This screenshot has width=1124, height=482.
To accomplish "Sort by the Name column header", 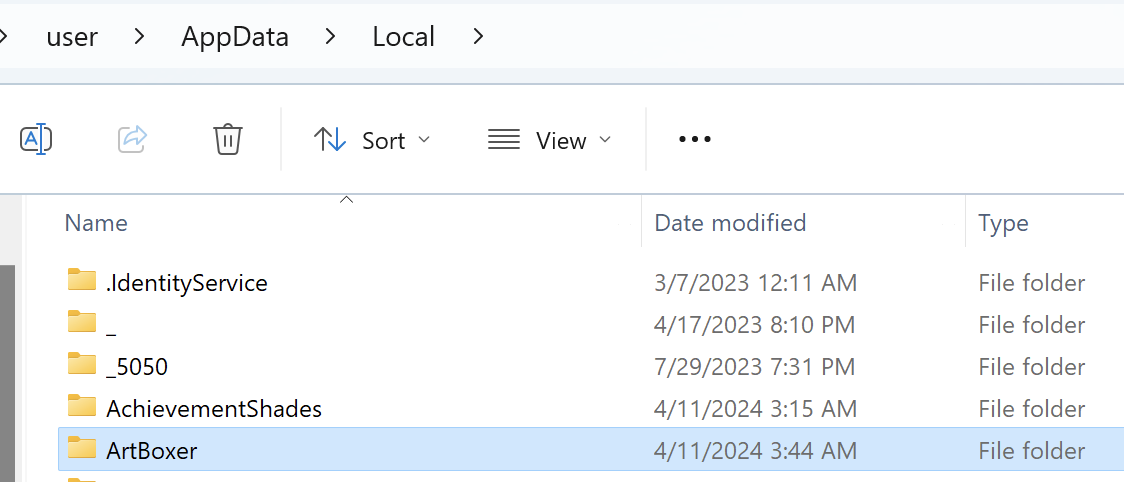I will click(x=96, y=222).
